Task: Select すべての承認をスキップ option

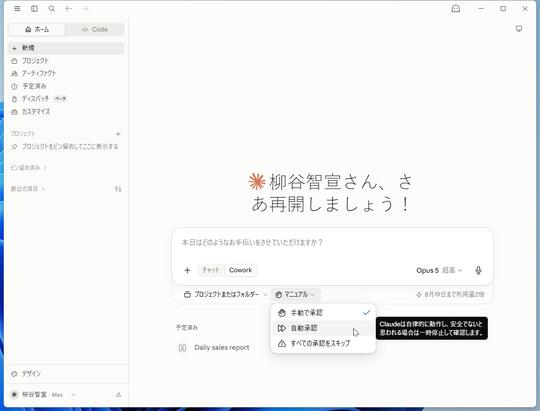Action: click(x=323, y=343)
